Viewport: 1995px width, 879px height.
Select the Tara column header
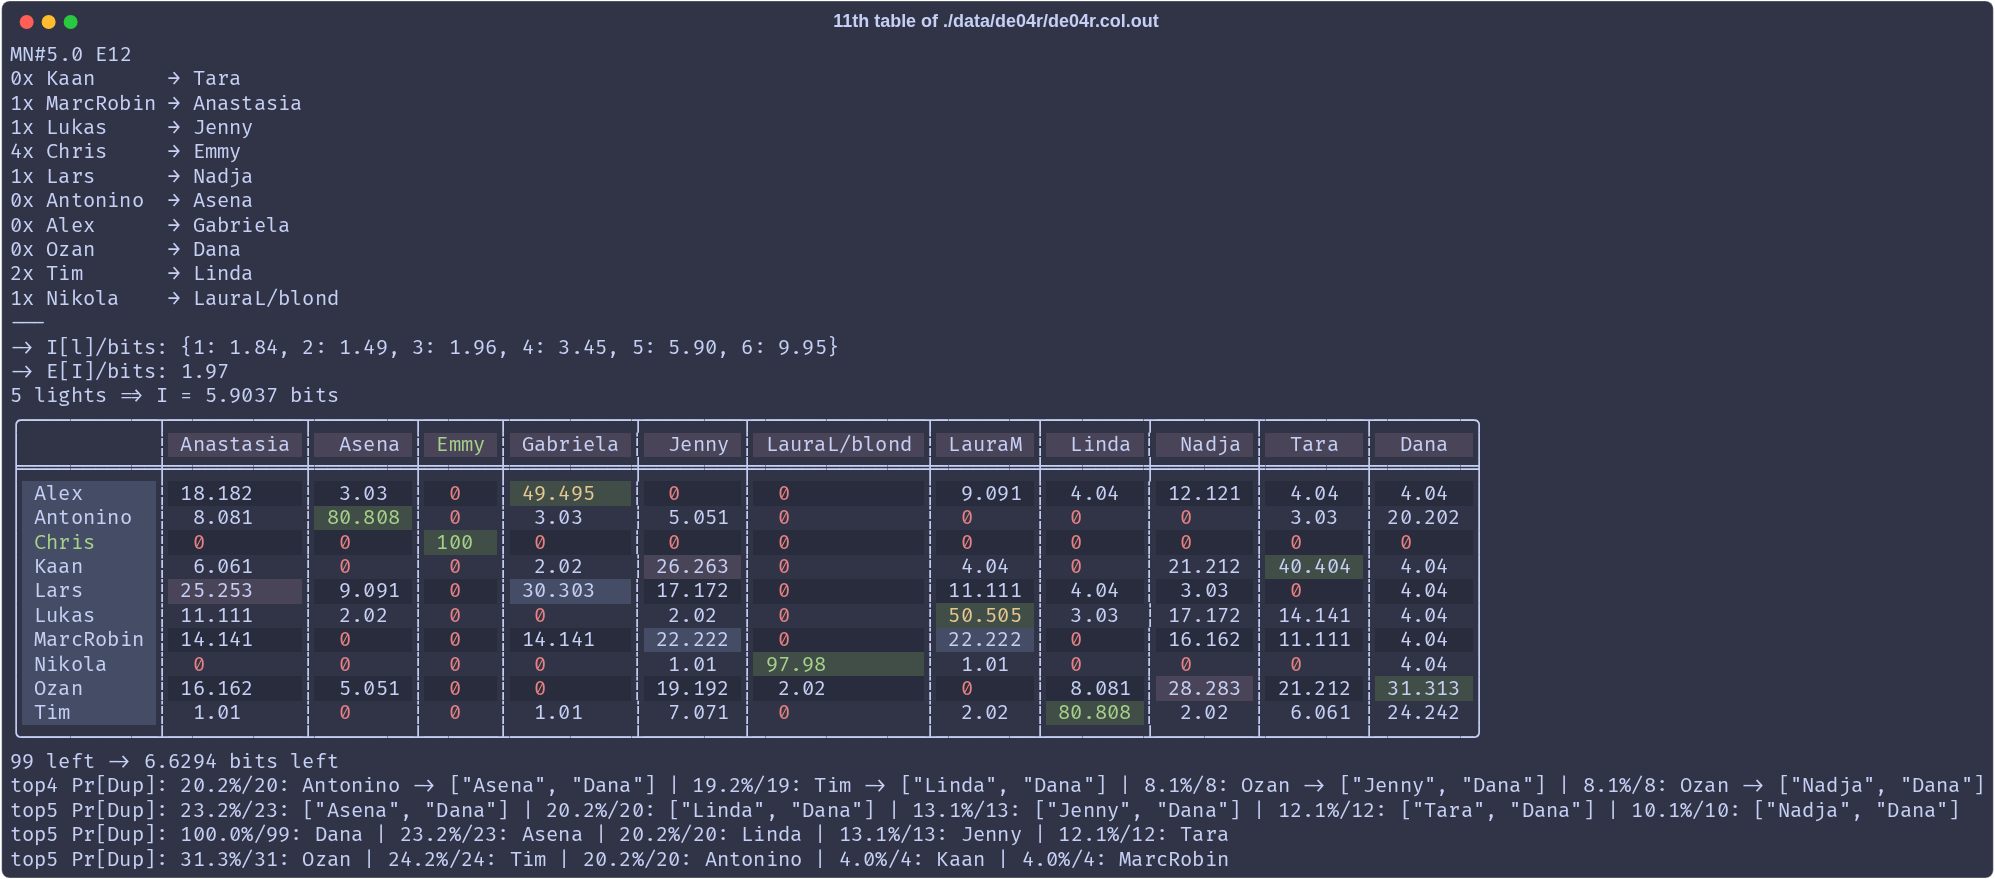coord(1314,444)
